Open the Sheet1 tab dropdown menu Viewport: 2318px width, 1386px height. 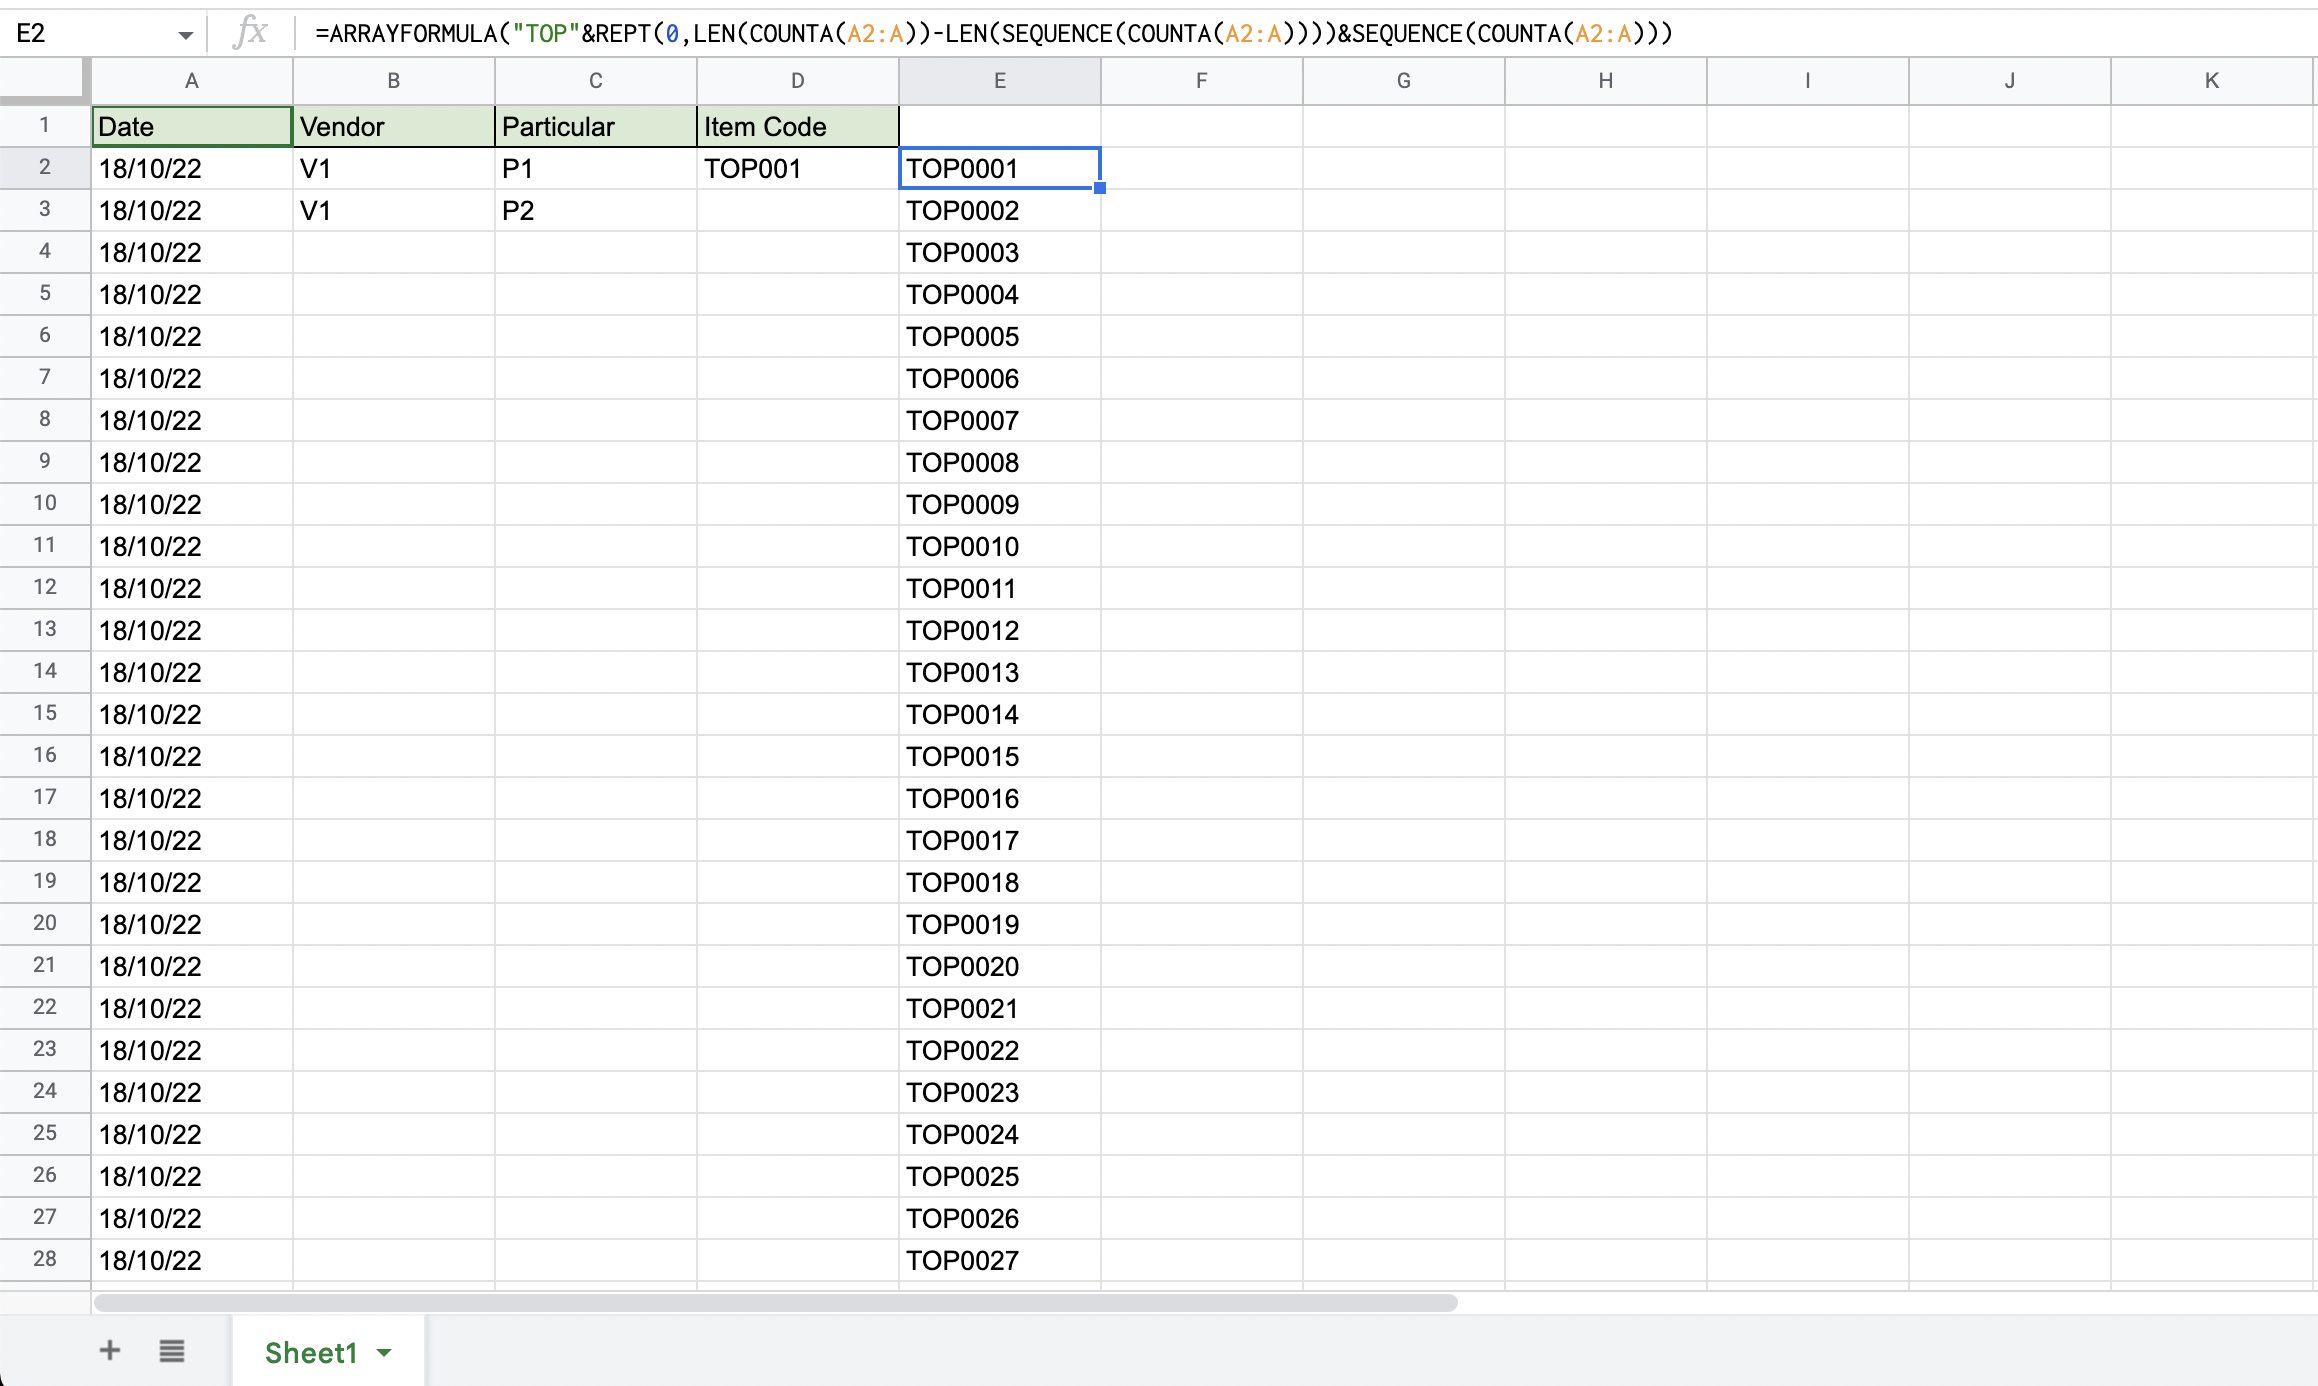click(x=383, y=1352)
